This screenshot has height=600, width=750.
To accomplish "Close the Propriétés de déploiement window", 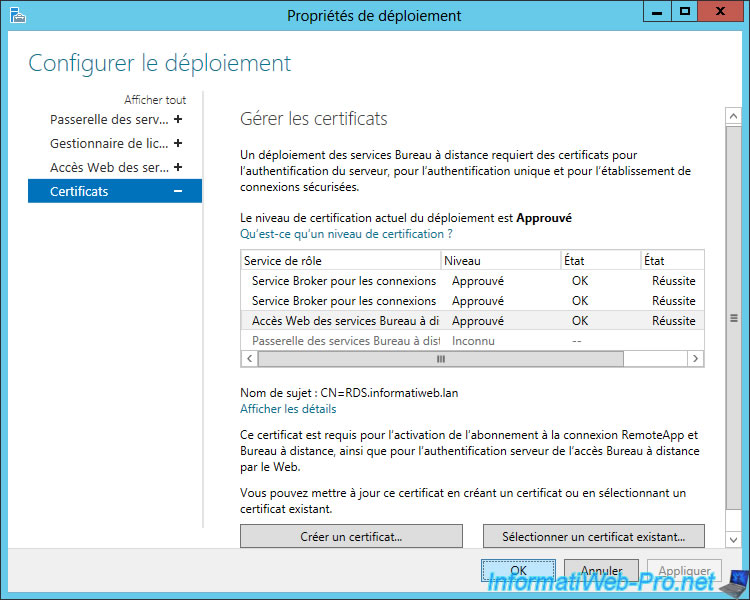I will [x=720, y=11].
